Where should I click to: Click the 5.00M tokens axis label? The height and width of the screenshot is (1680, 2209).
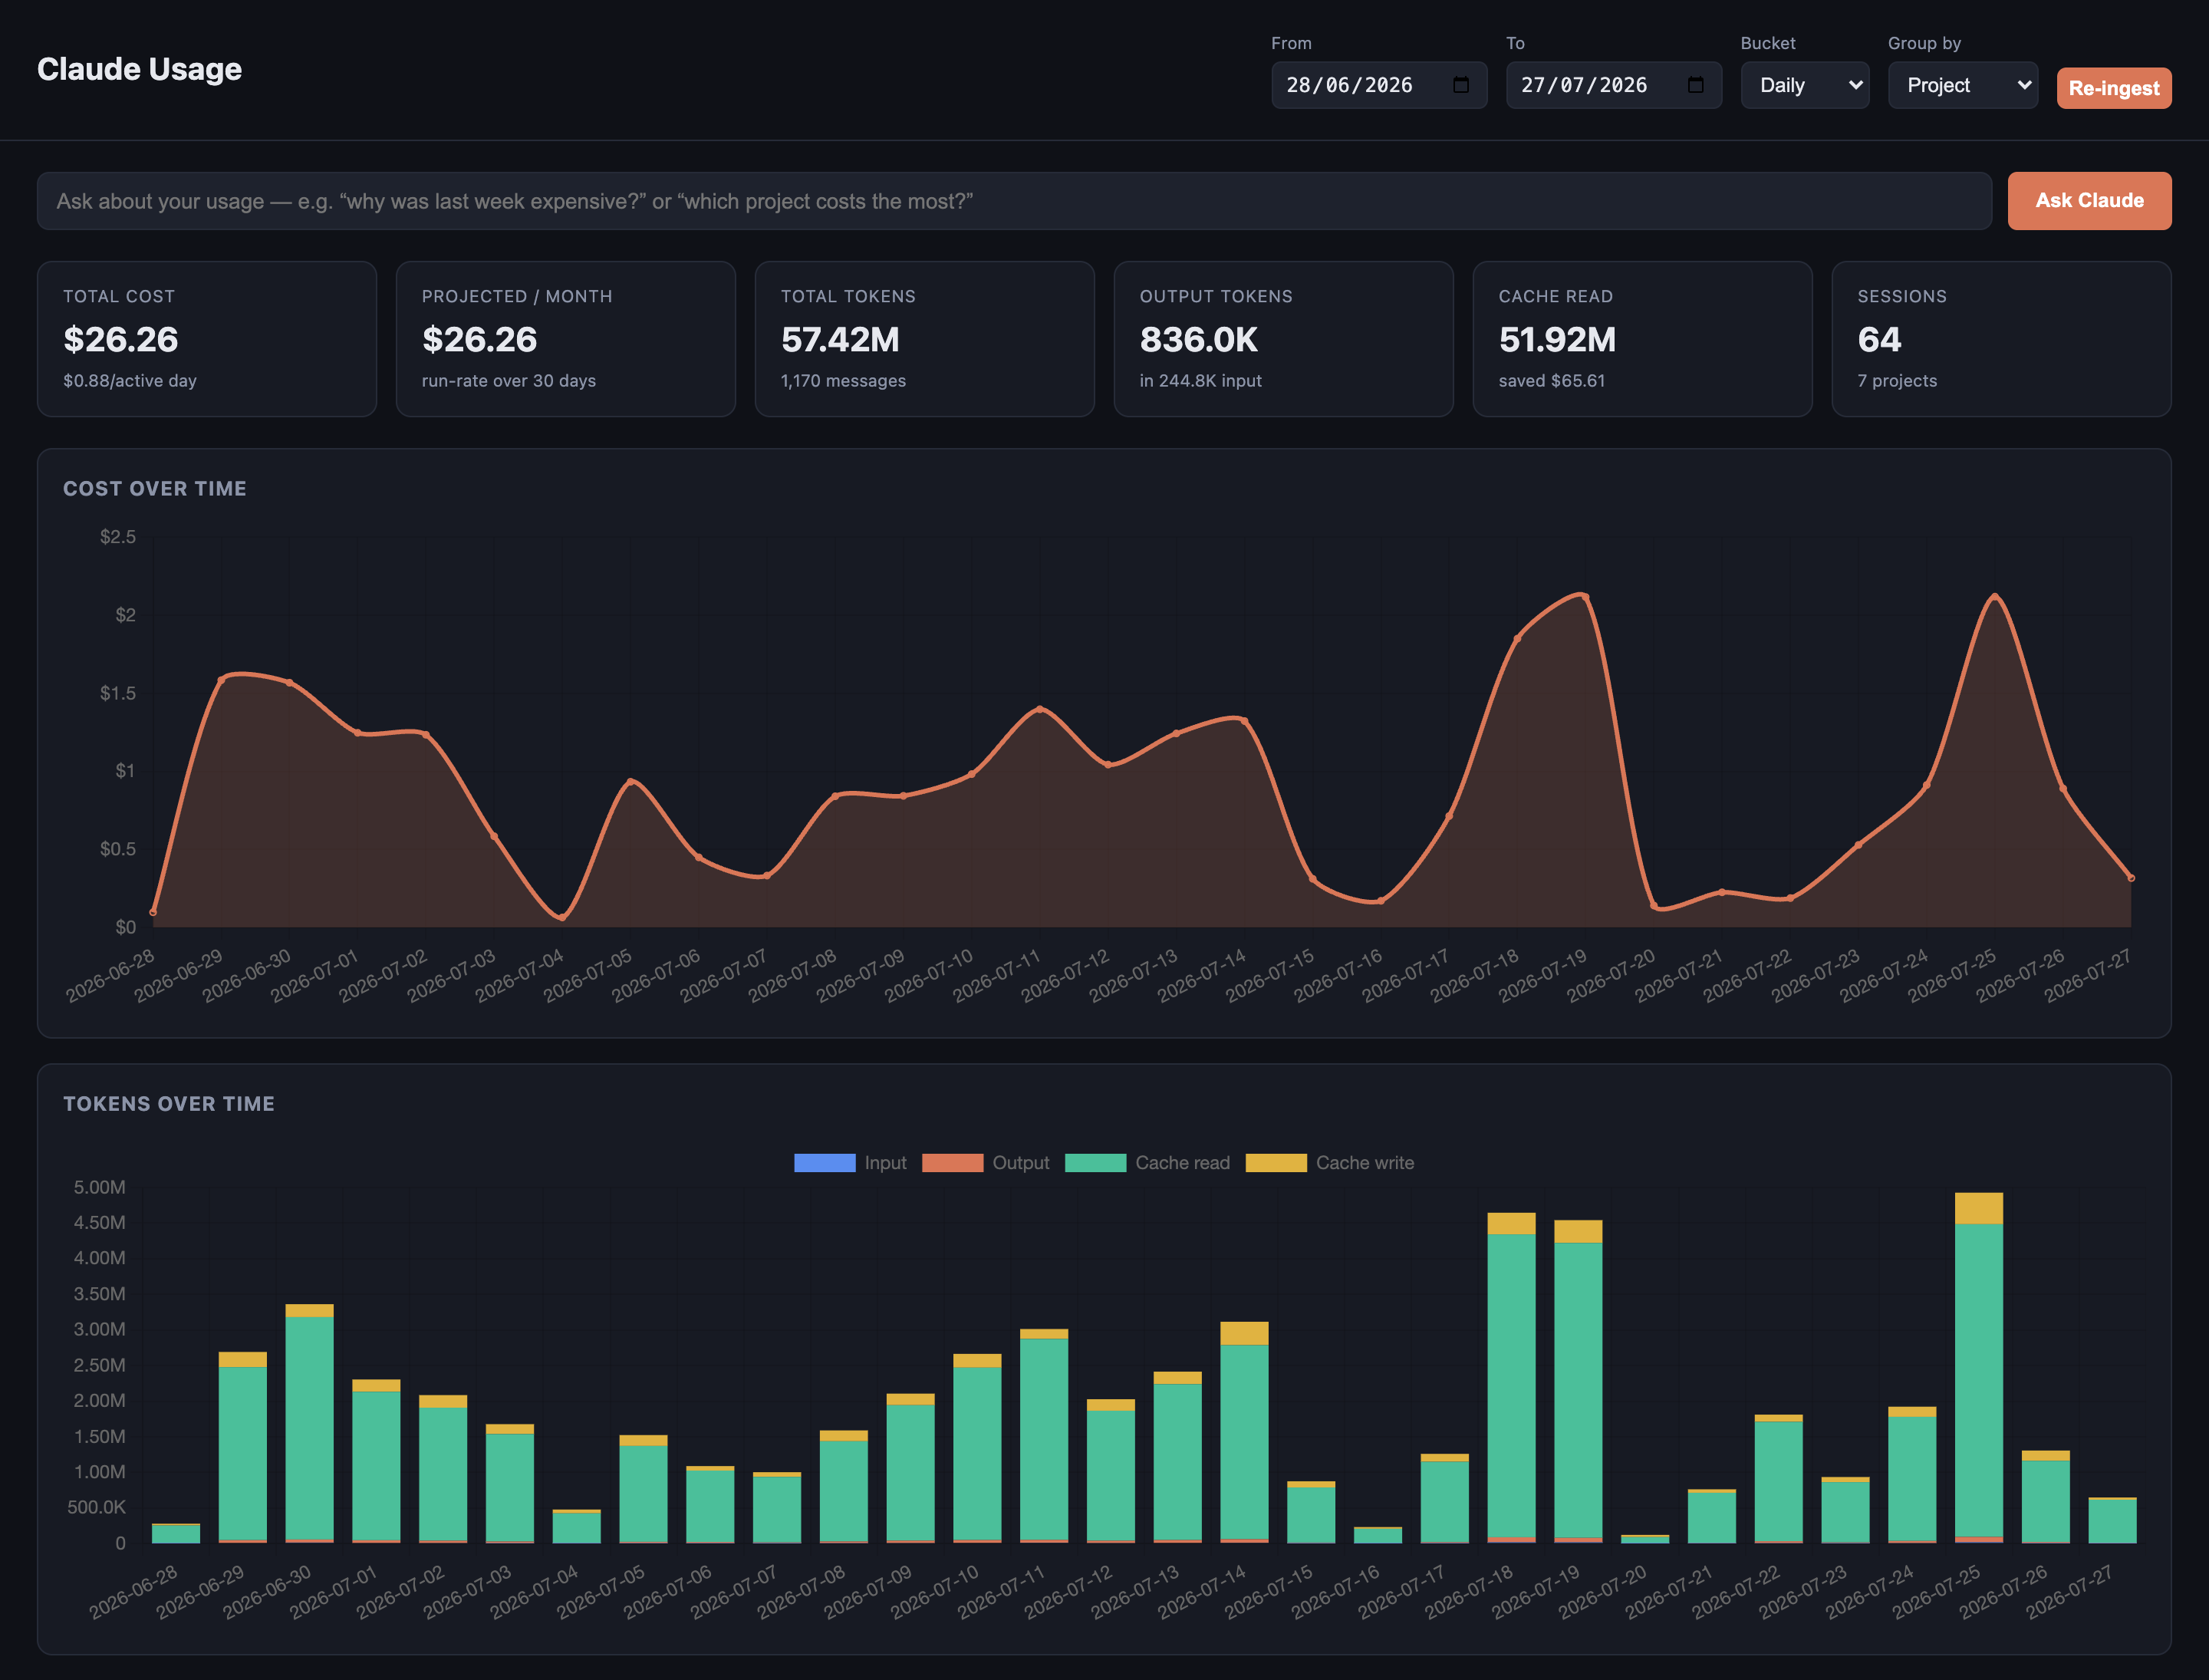pos(99,1187)
